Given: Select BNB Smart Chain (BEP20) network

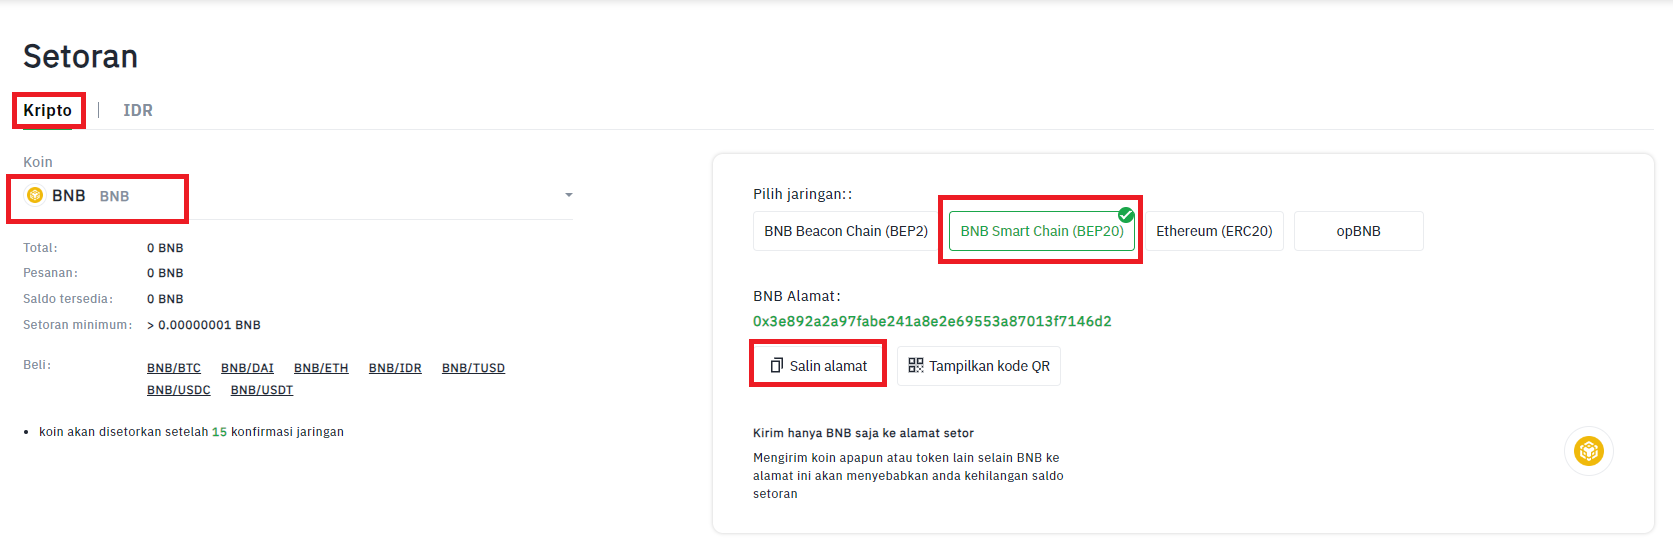Looking at the screenshot, I should point(1042,231).
